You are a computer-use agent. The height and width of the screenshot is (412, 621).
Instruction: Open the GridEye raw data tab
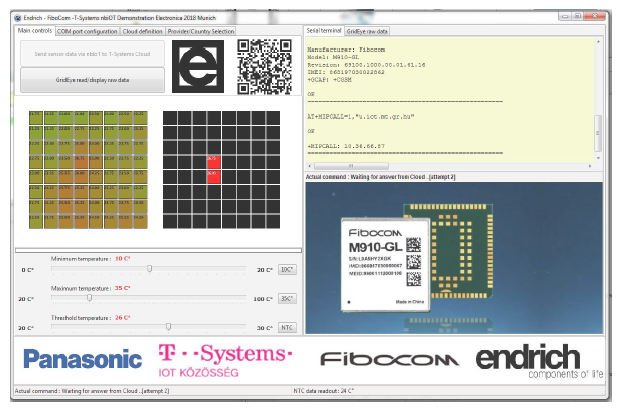click(x=367, y=31)
